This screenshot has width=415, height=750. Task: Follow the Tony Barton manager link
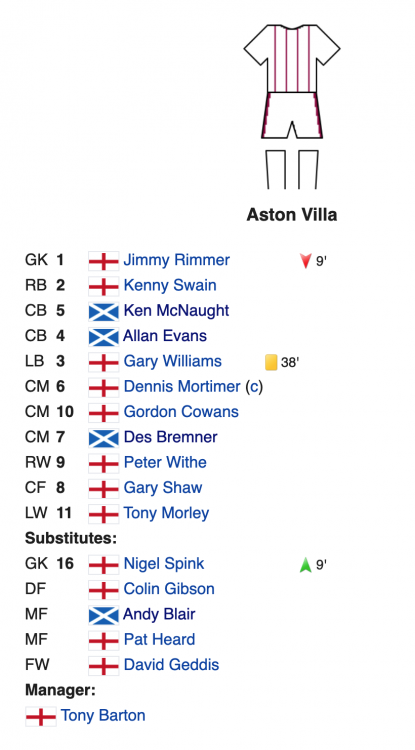[103, 716]
